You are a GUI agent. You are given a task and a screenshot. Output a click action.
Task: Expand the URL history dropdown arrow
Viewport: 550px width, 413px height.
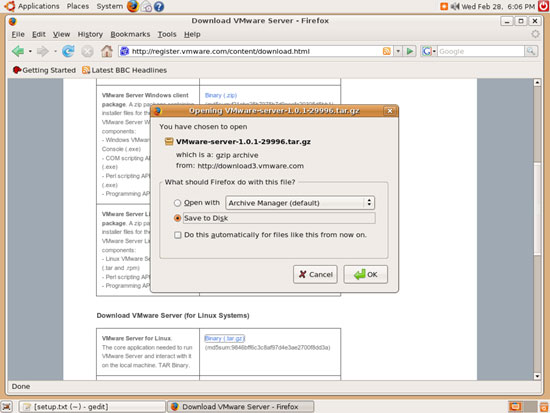[x=398, y=51]
